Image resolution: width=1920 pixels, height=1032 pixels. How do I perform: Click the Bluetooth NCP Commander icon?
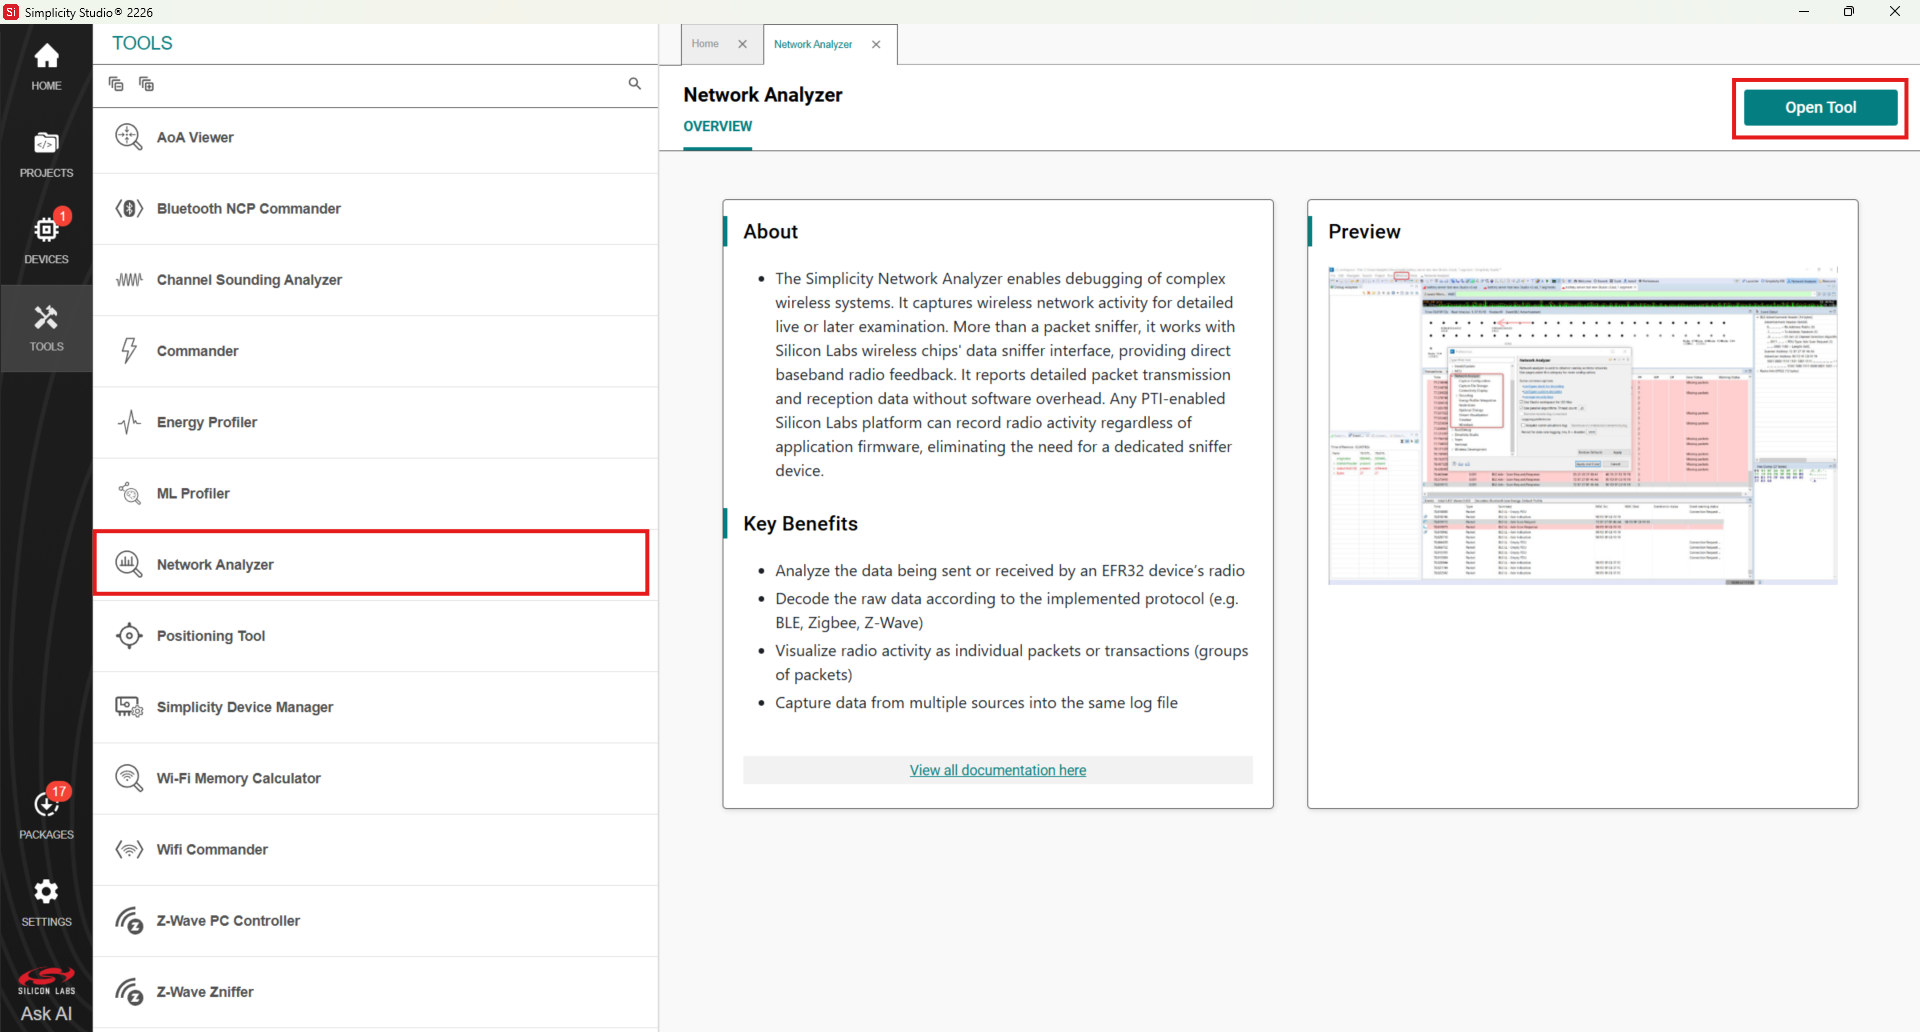pos(129,208)
